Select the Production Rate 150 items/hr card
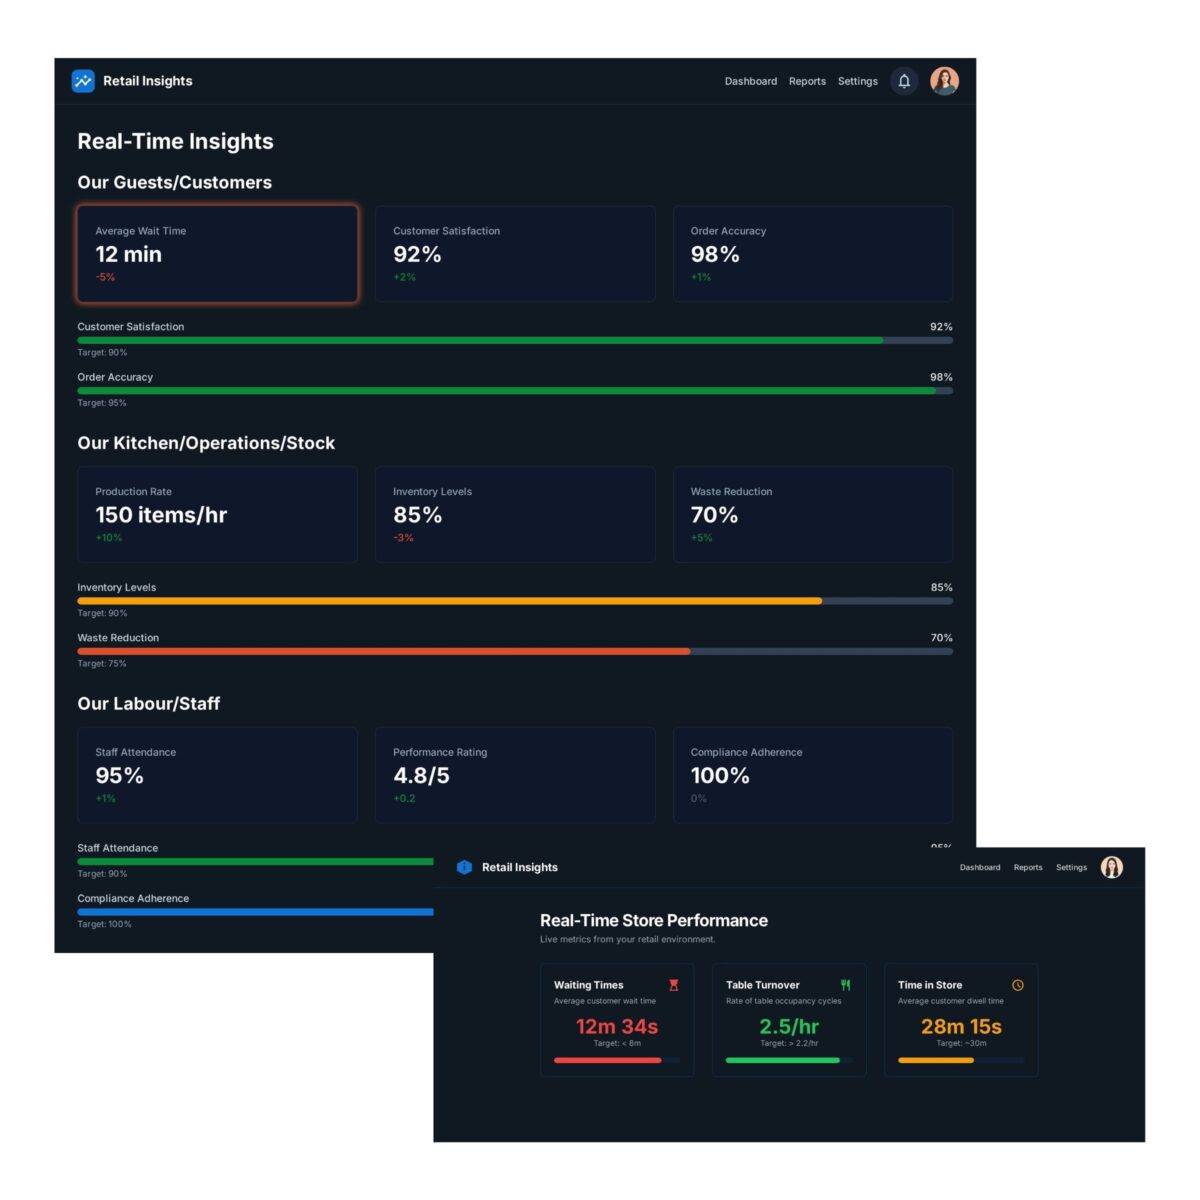This screenshot has width=1200, height=1200. pyautogui.click(x=217, y=514)
